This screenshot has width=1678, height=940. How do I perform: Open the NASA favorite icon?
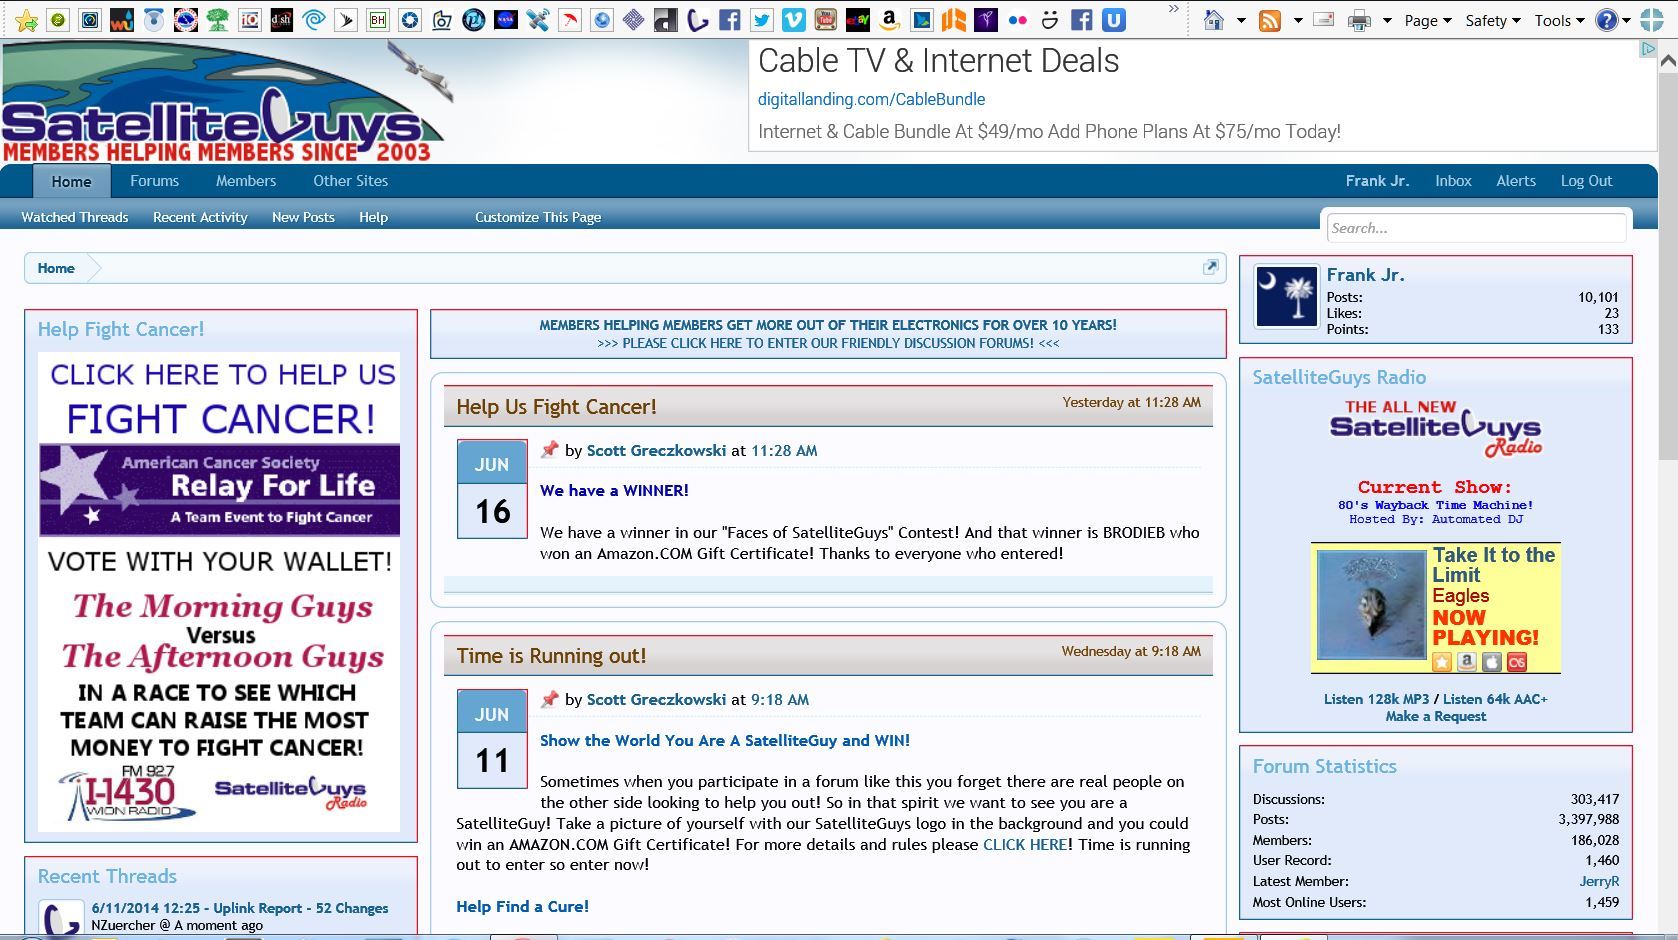click(506, 20)
